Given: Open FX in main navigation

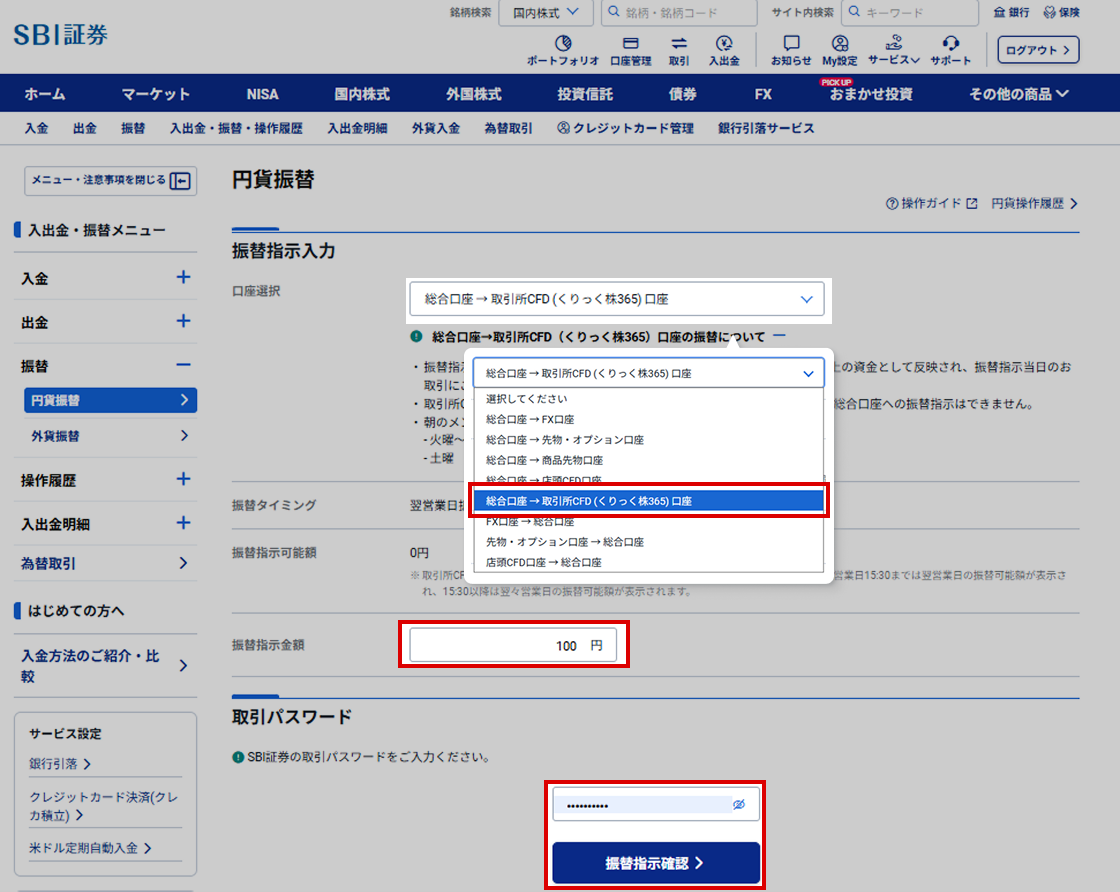Looking at the screenshot, I should tap(763, 94).
